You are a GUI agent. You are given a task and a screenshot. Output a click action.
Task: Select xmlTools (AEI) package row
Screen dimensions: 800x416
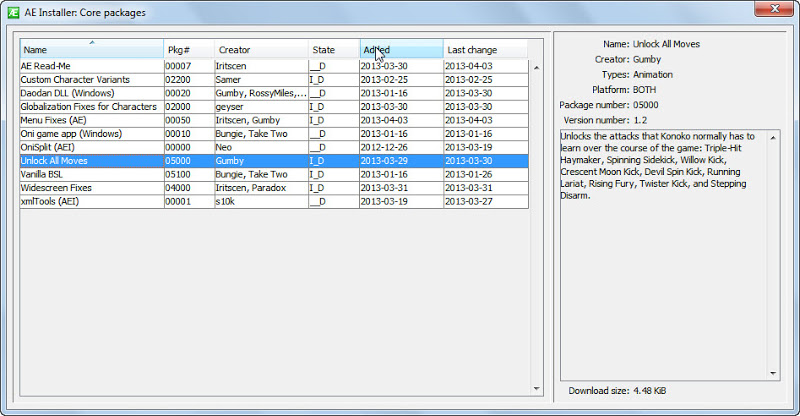click(274, 201)
